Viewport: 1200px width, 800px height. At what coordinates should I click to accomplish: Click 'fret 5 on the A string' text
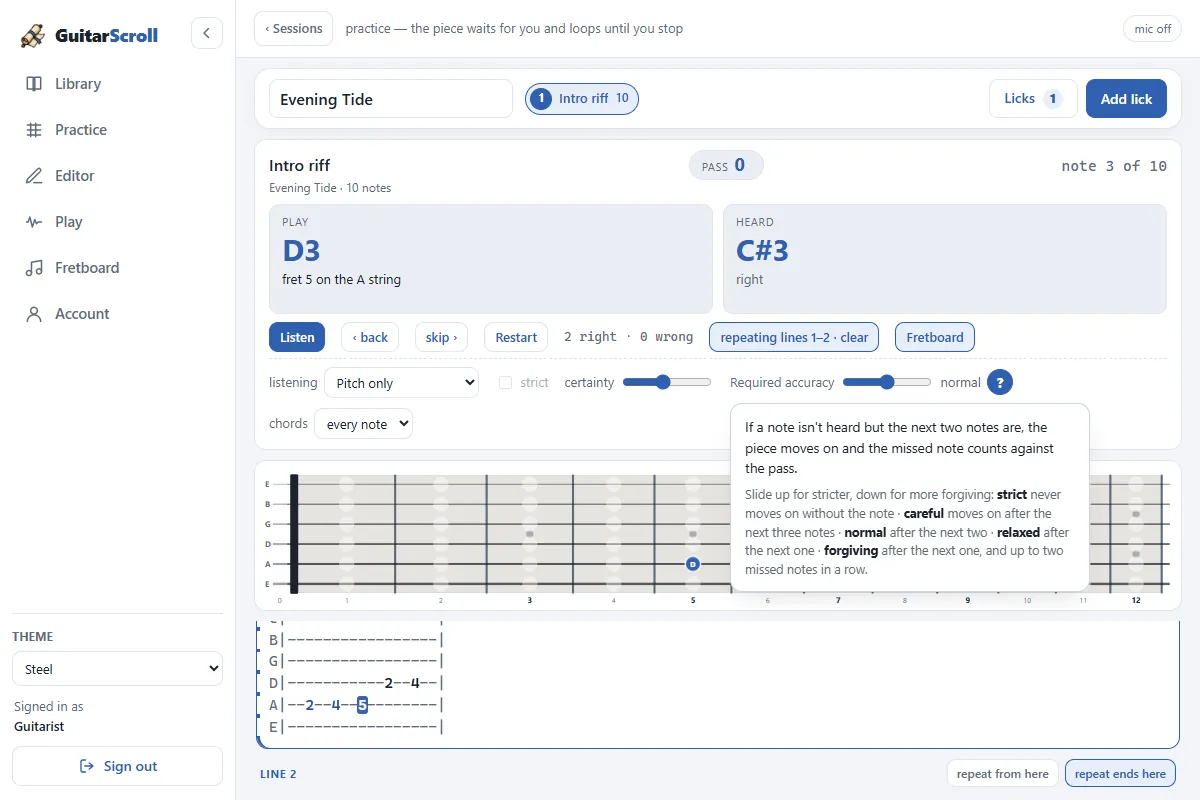pos(341,280)
